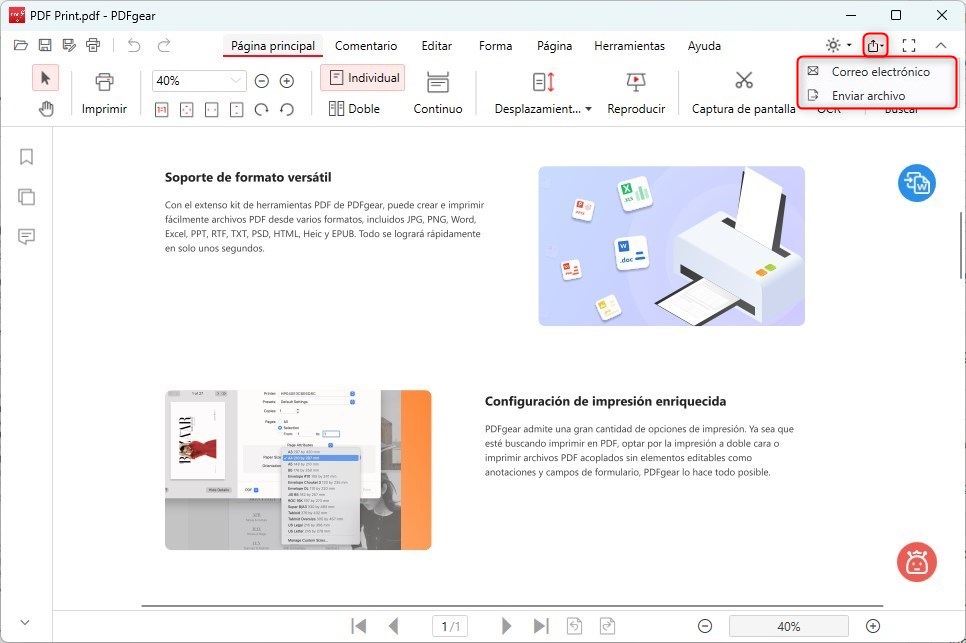
Task: Go to the next page
Action: click(506, 626)
